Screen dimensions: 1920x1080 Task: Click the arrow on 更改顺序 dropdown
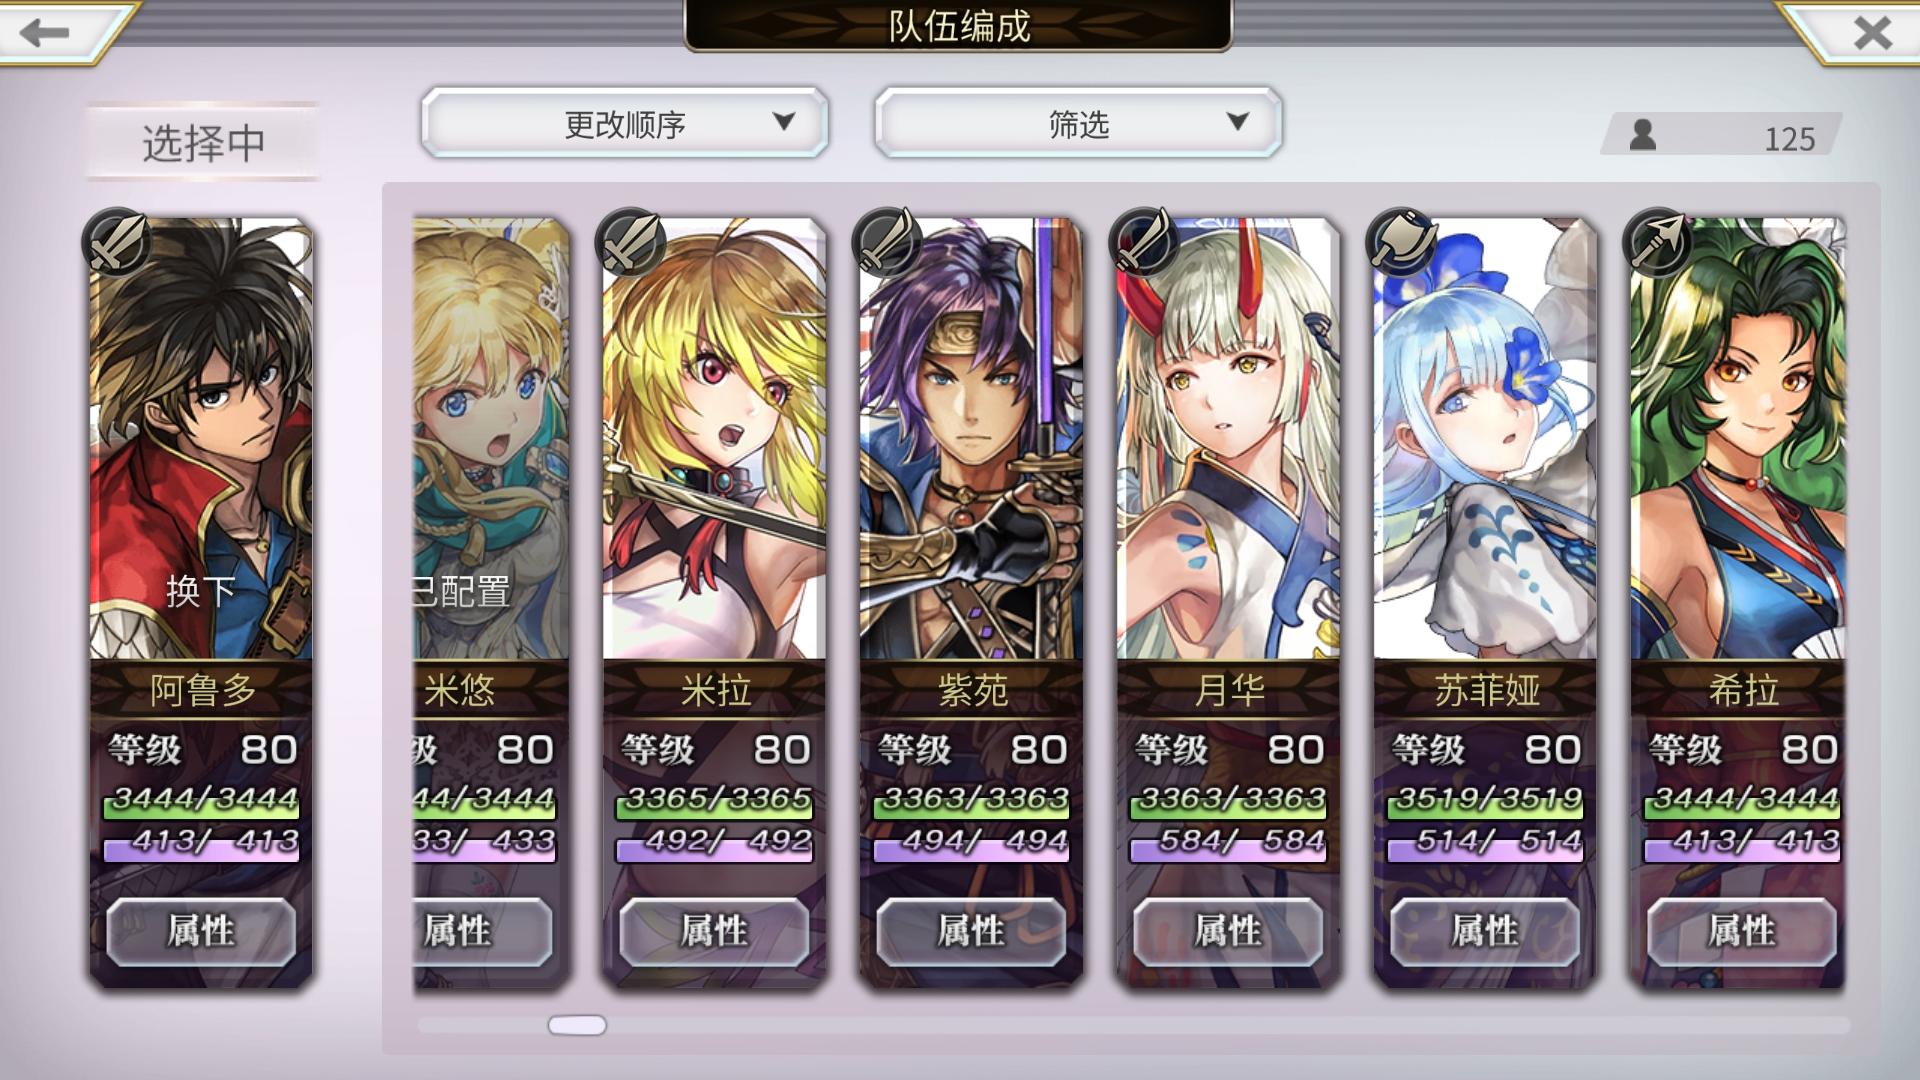click(x=784, y=122)
